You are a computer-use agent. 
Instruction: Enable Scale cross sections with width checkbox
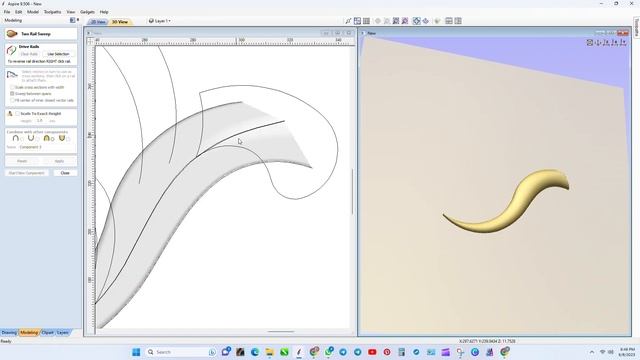(x=12, y=87)
